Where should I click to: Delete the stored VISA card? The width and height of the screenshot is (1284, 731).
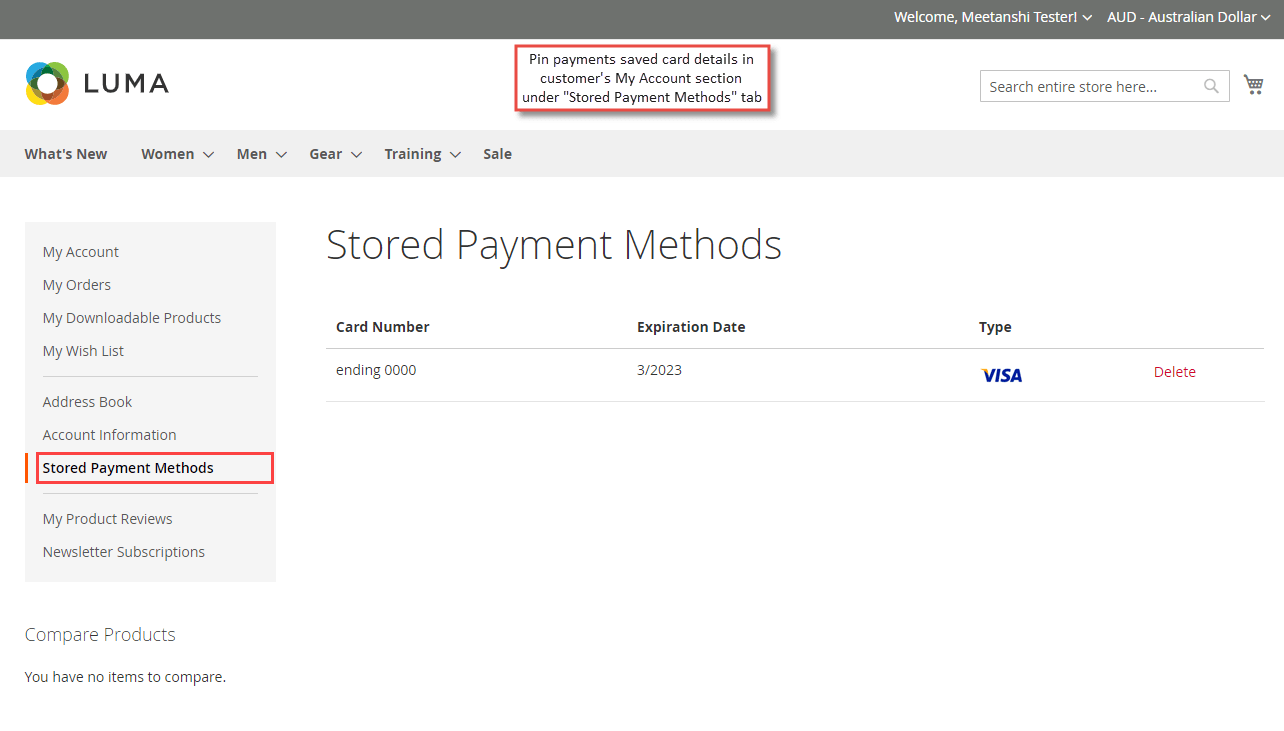click(1174, 371)
